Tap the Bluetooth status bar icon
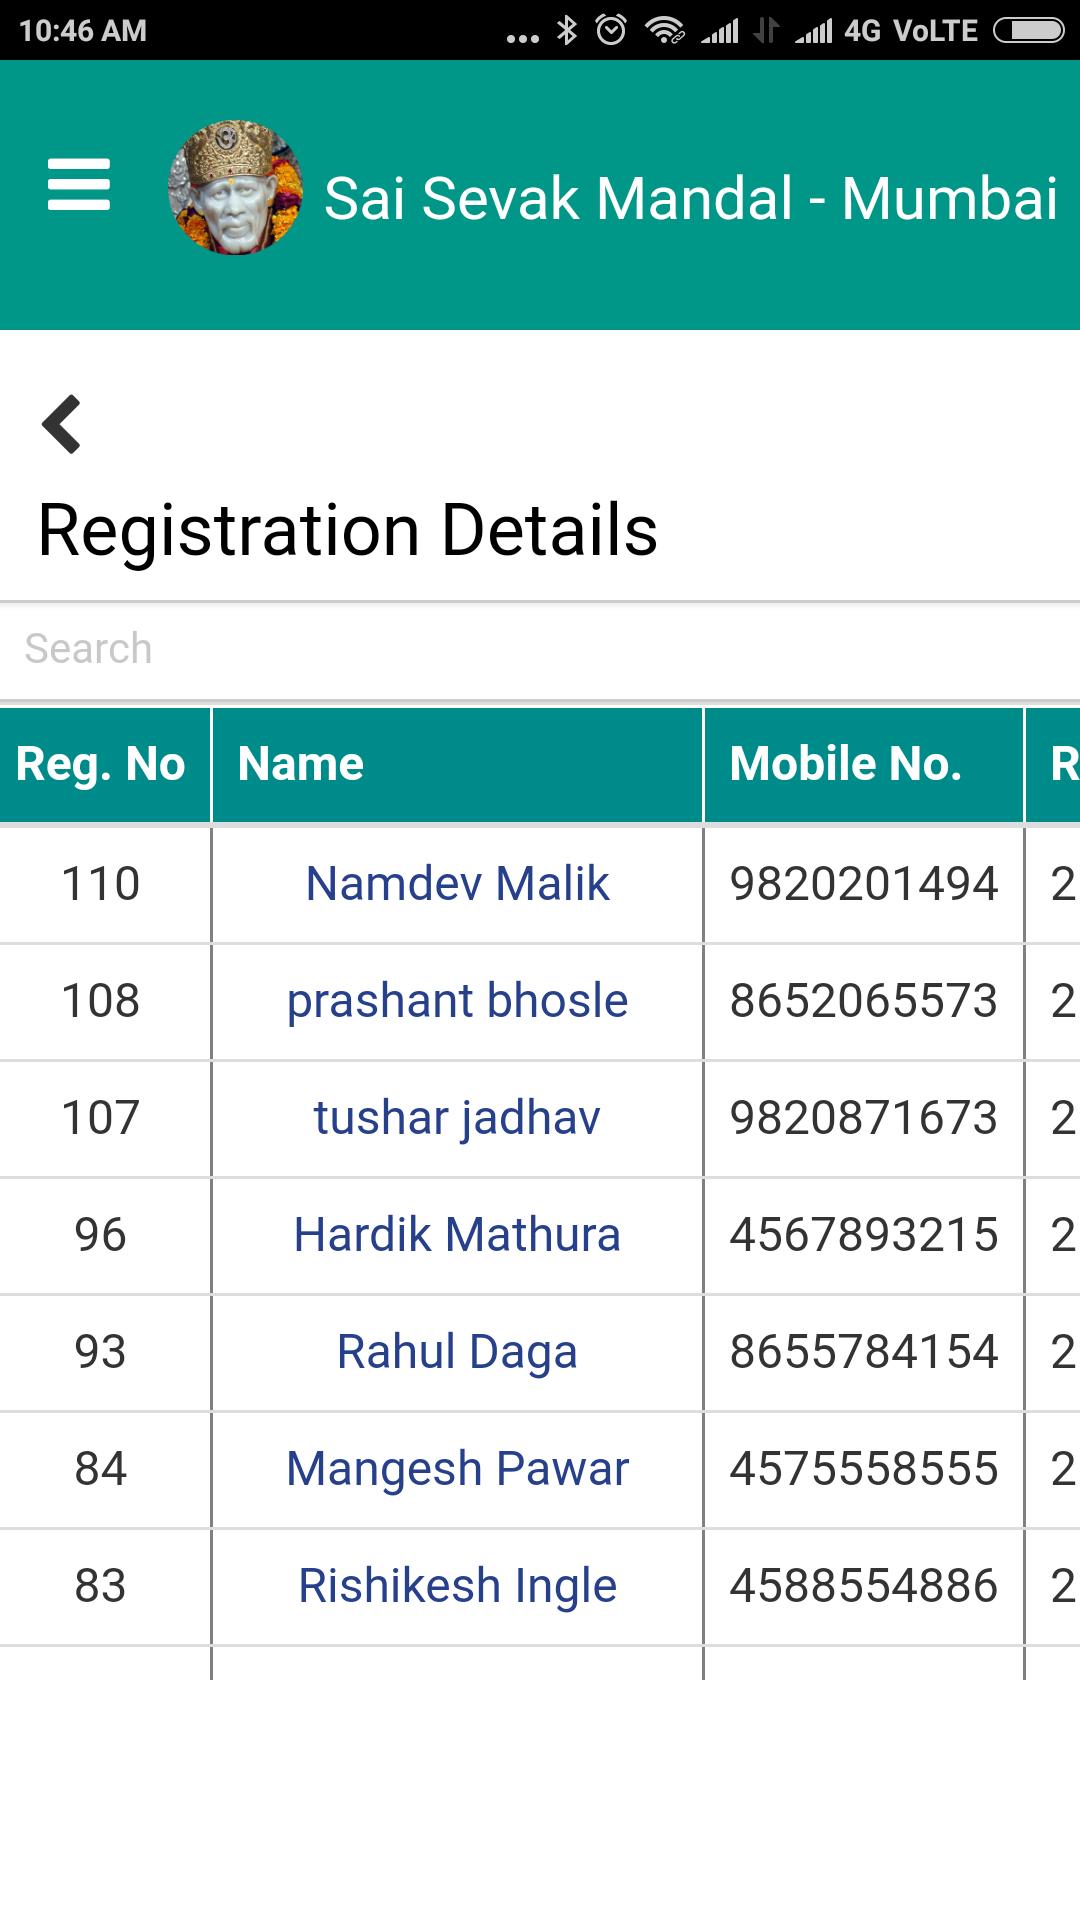 pyautogui.click(x=567, y=30)
